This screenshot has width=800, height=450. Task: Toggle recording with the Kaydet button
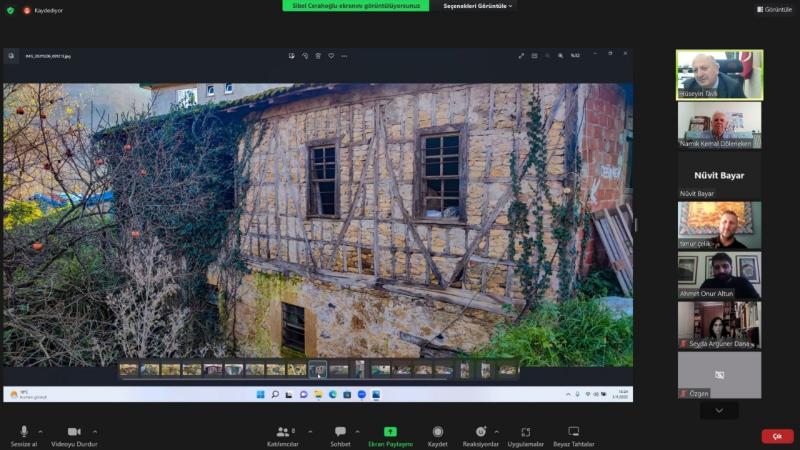point(437,434)
